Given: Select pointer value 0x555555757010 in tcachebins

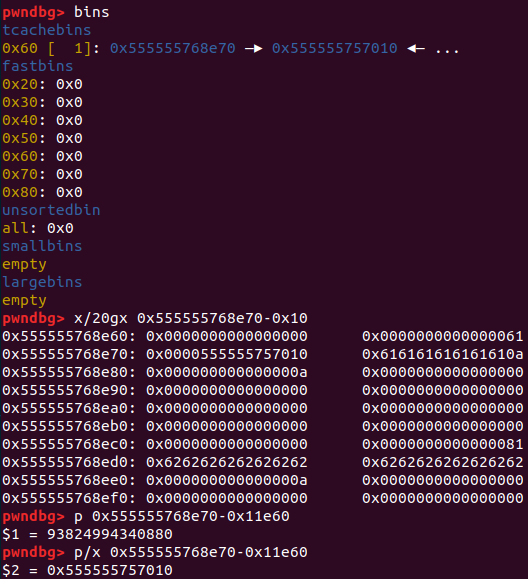Looking at the screenshot, I should coord(335,48).
